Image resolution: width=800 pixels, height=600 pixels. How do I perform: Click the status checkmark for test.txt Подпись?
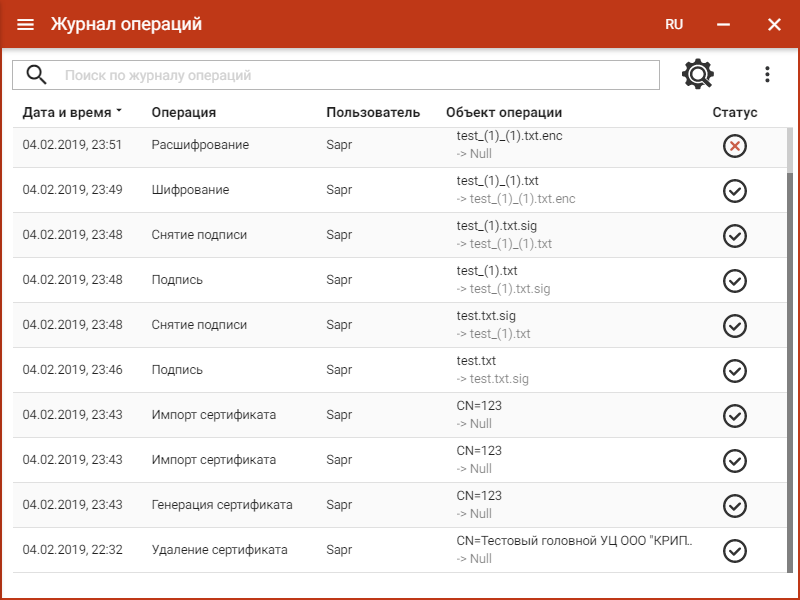(x=735, y=371)
